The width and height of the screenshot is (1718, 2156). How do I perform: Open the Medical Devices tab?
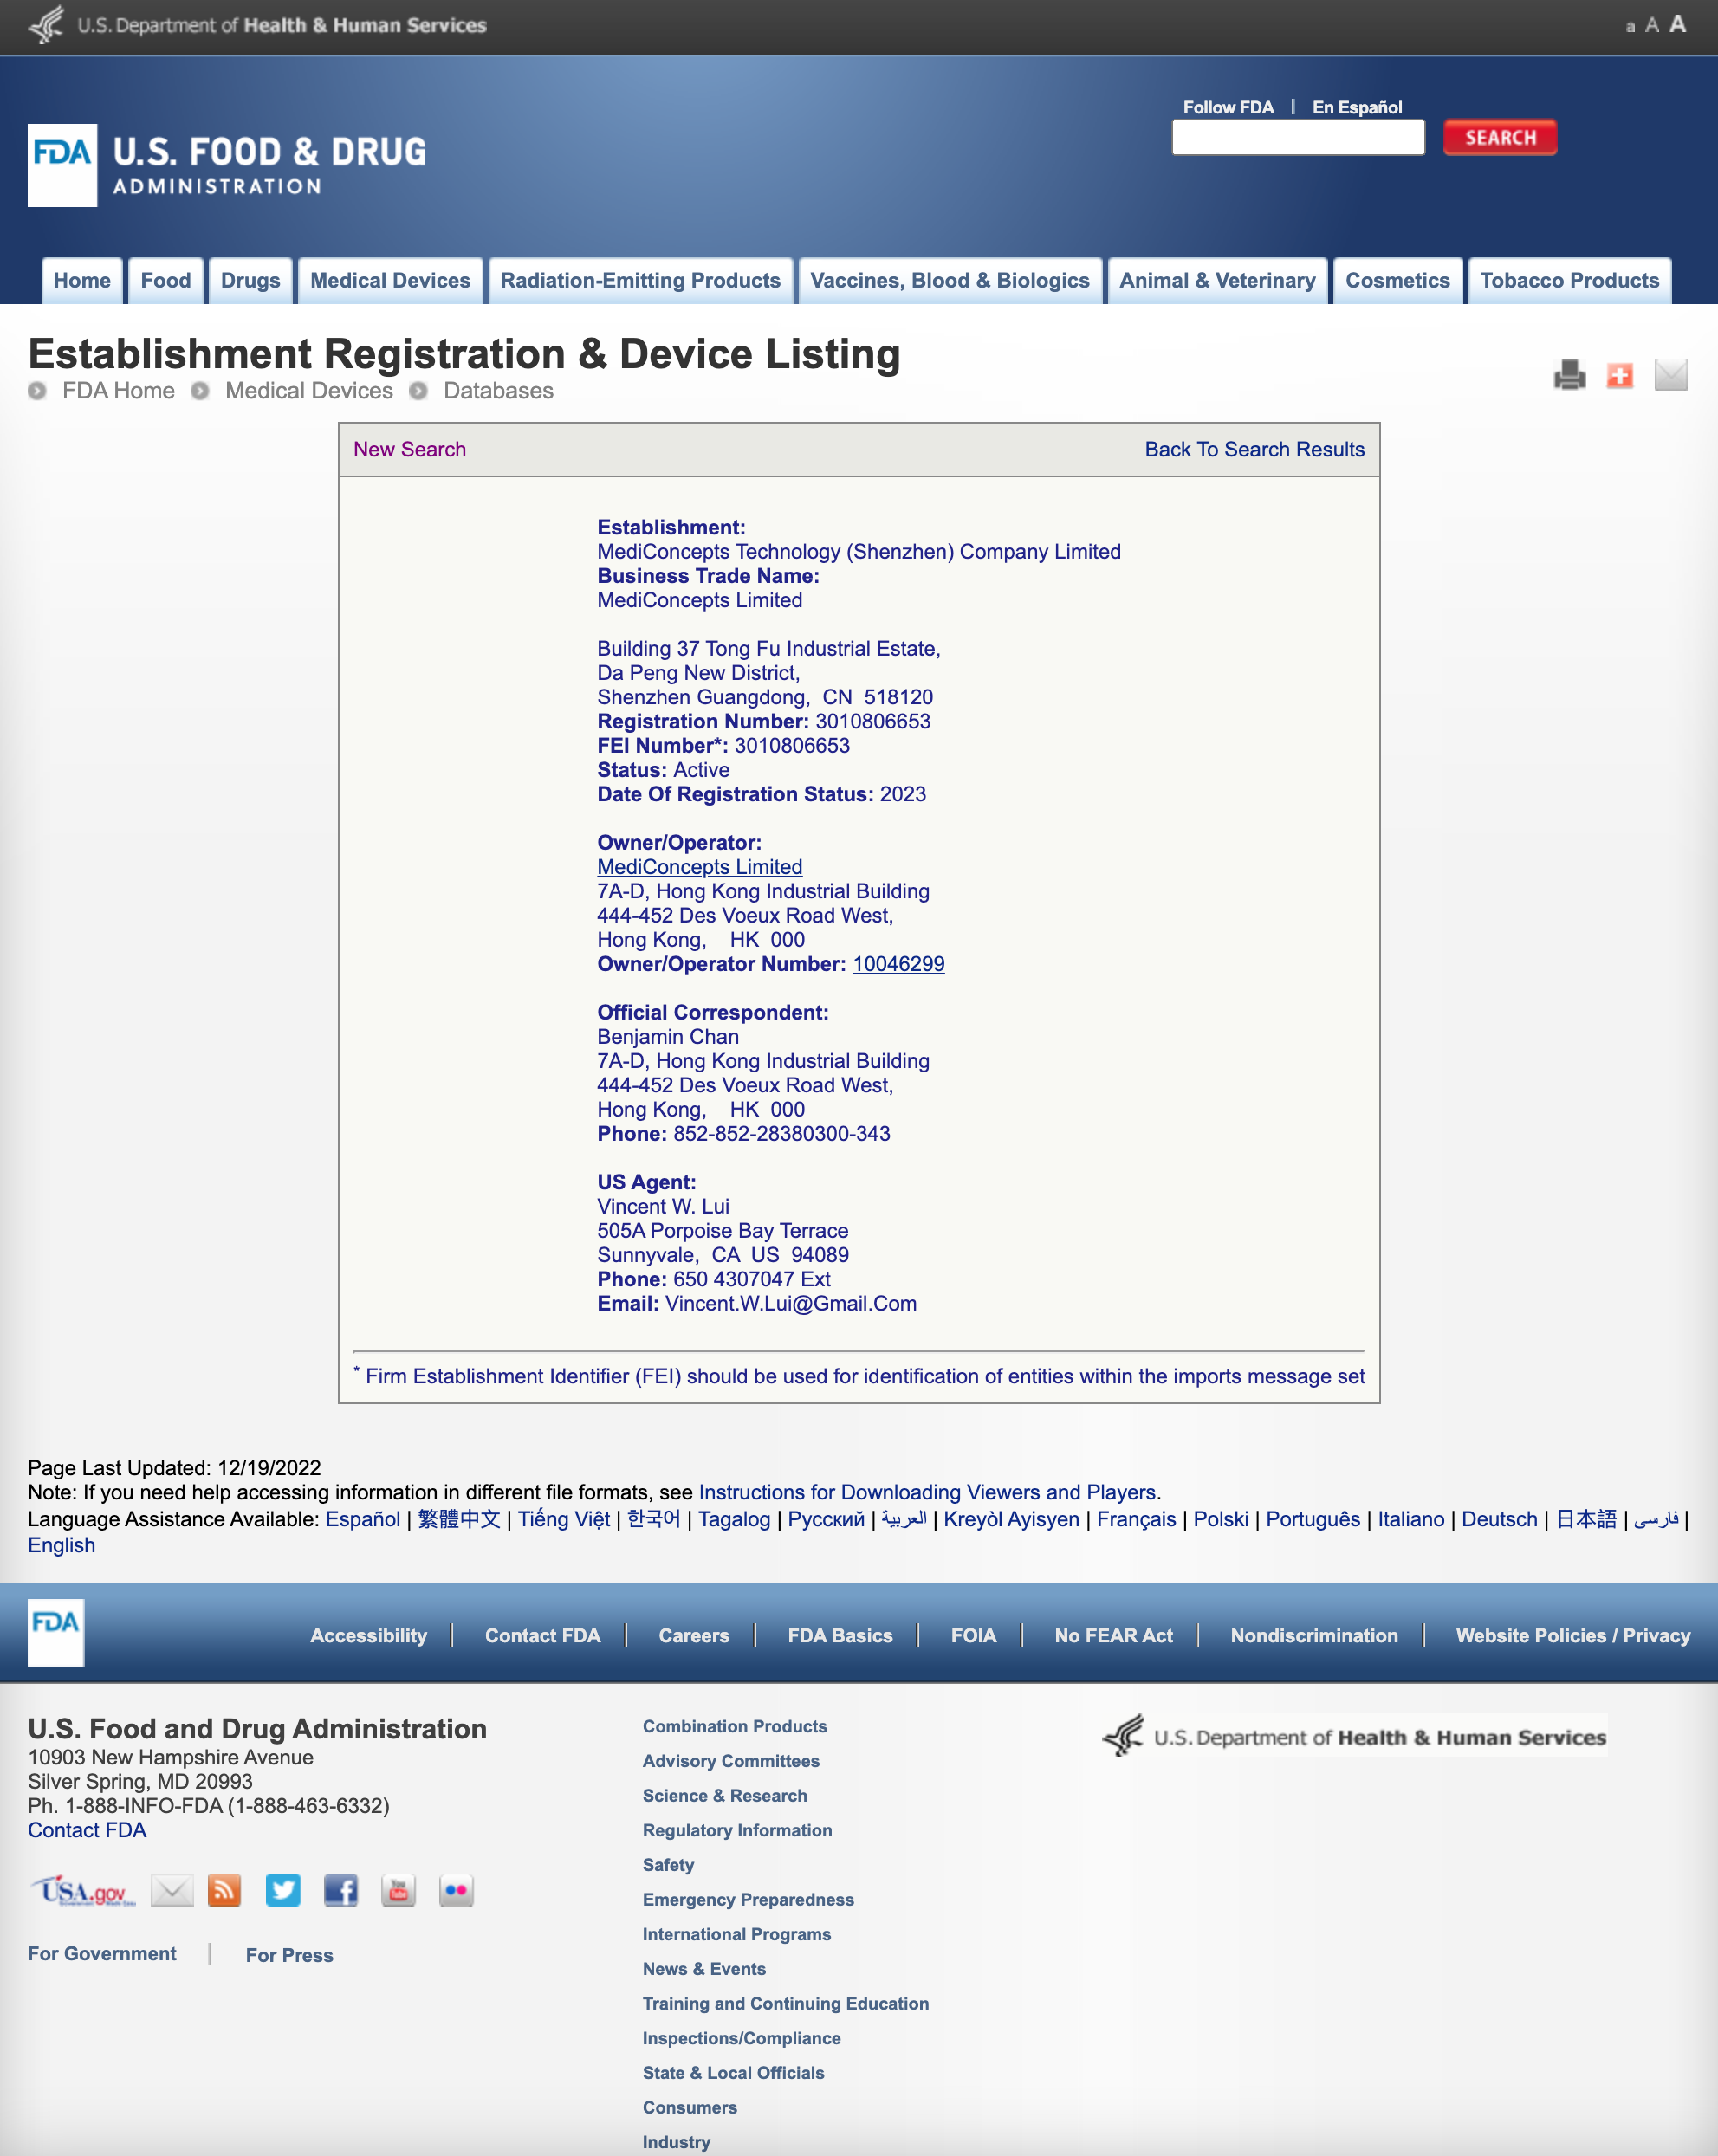[390, 281]
